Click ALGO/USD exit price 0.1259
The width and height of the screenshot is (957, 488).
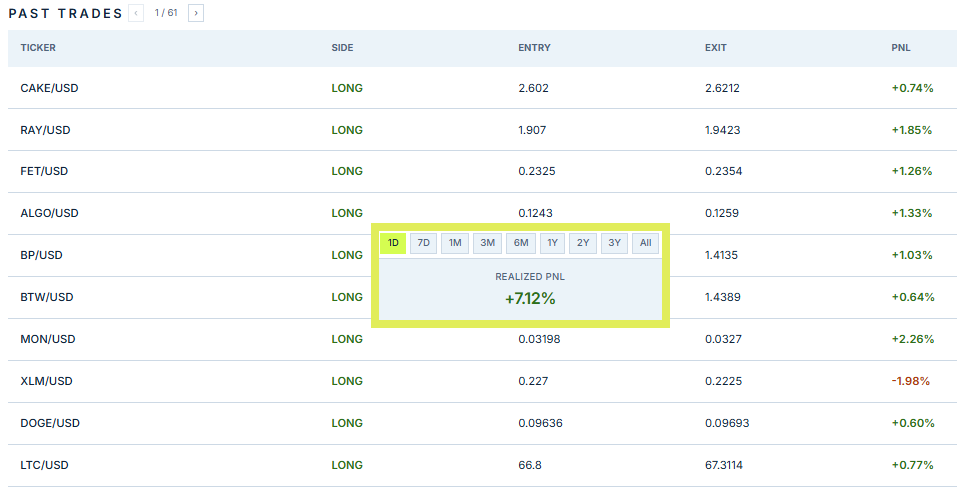pyautogui.click(x=722, y=214)
